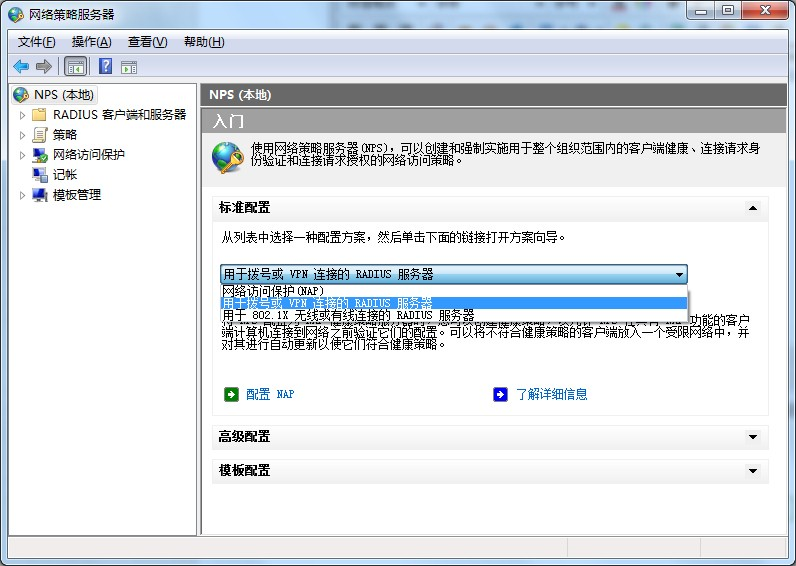Click the Forward arrow toolbar icon

(43, 66)
